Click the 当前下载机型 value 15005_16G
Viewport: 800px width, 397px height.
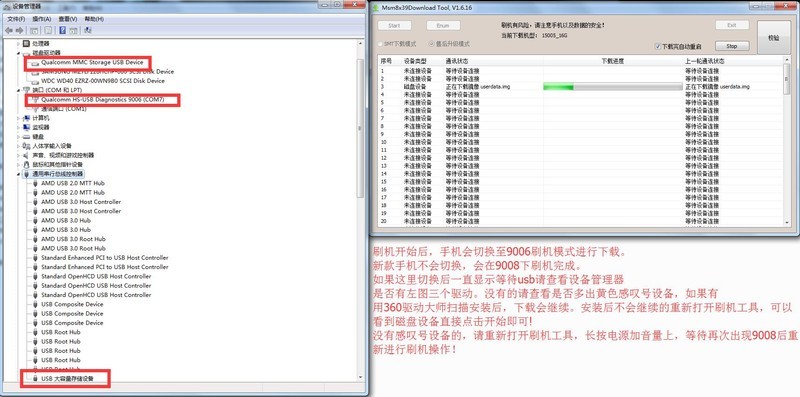pos(554,36)
